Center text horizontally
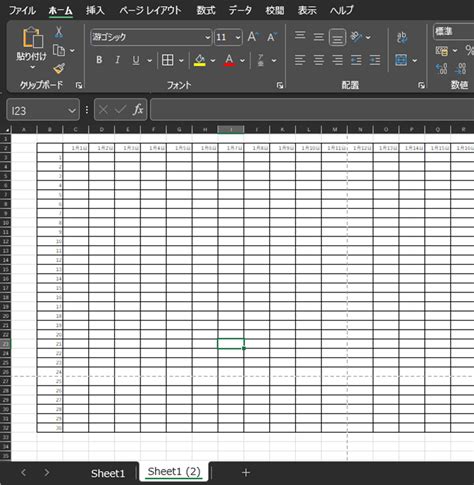Viewport: 474px width, 485px height. click(x=319, y=60)
